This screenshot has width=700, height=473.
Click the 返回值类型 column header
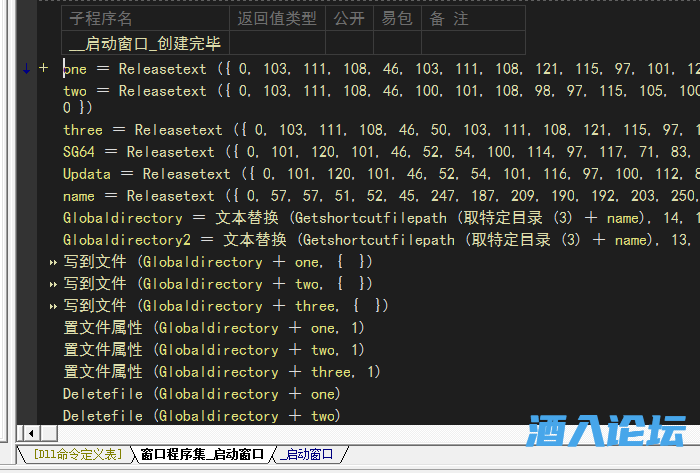point(277,18)
